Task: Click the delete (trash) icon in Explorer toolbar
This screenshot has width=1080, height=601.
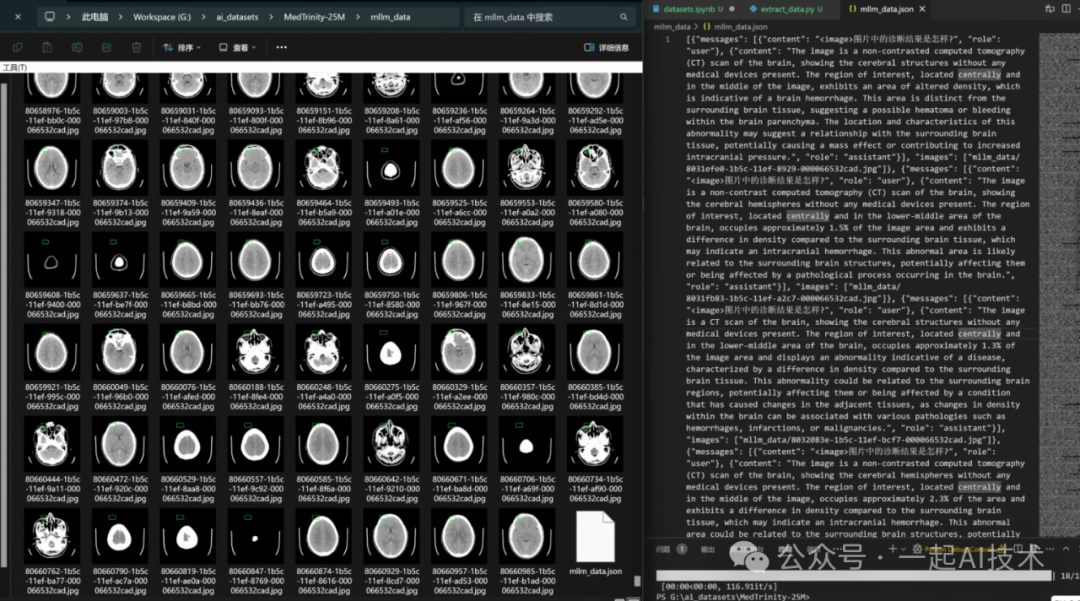Action: pyautogui.click(x=136, y=47)
